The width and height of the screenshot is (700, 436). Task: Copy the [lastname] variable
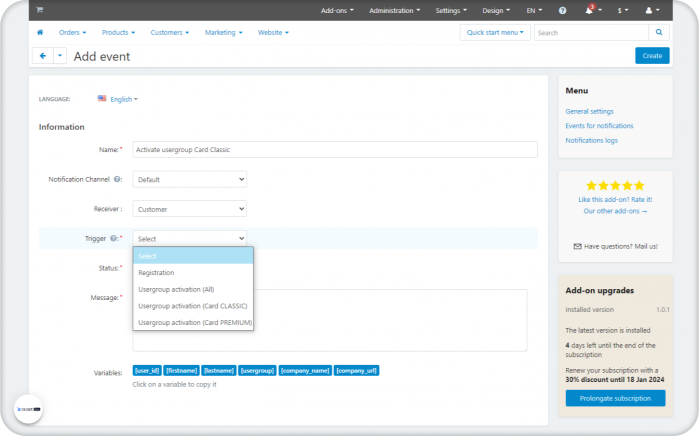click(x=219, y=370)
